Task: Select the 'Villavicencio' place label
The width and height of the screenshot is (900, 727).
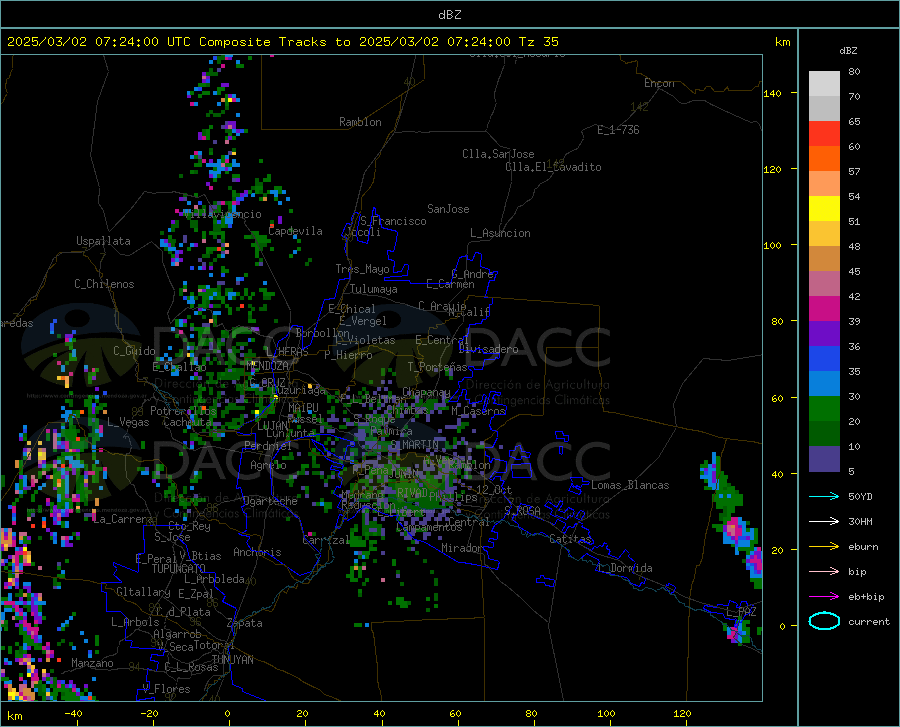Action: [223, 214]
